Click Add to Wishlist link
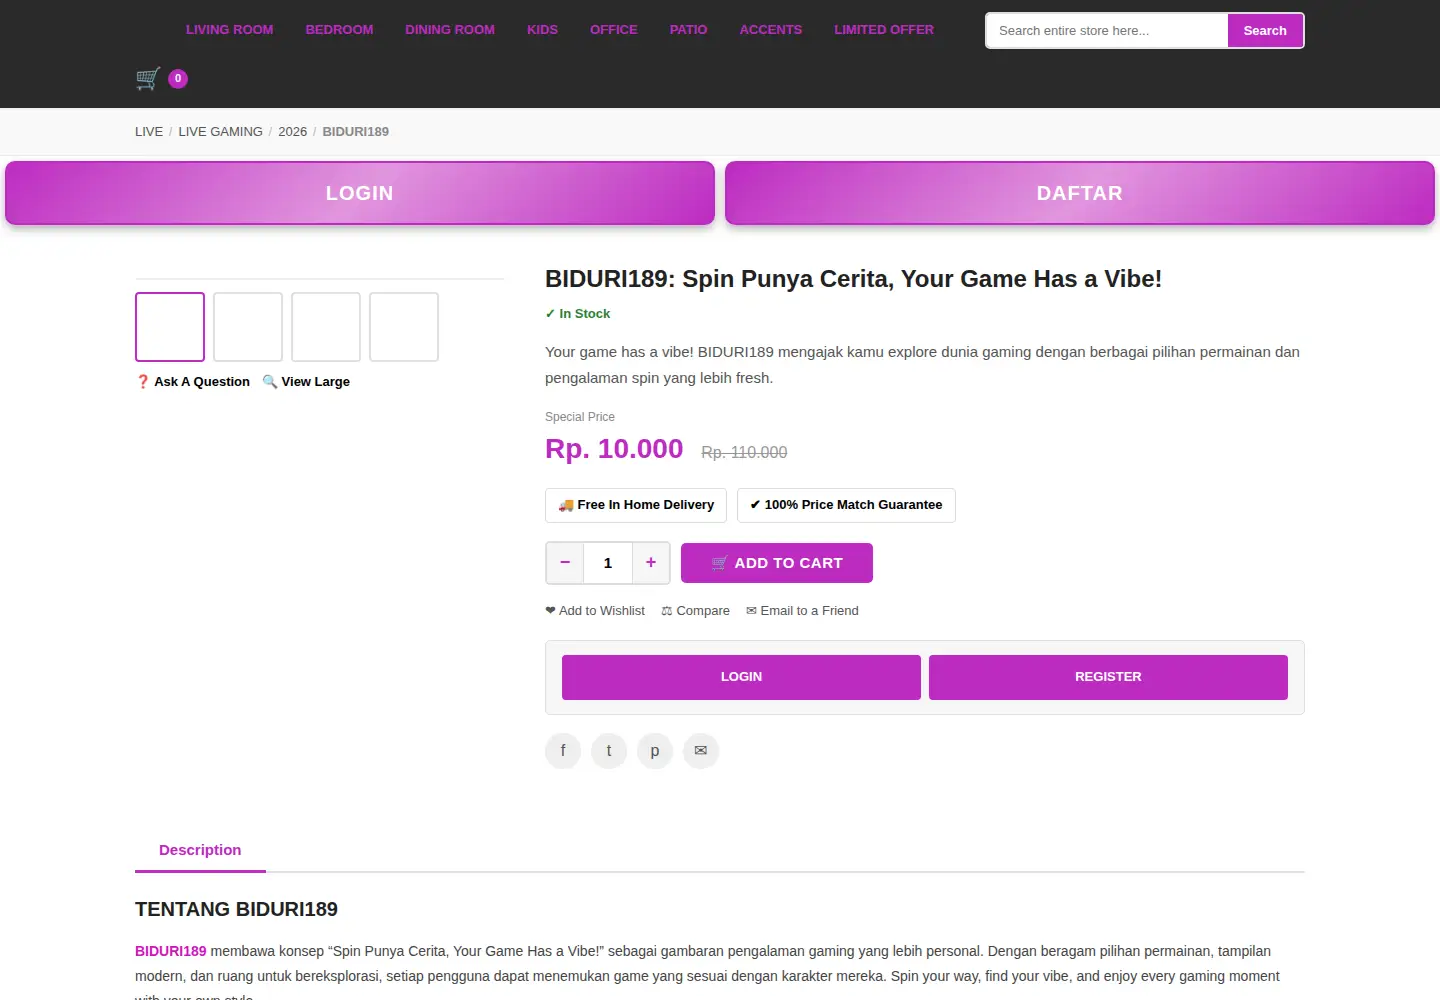This screenshot has height=1000, width=1440. [x=595, y=611]
